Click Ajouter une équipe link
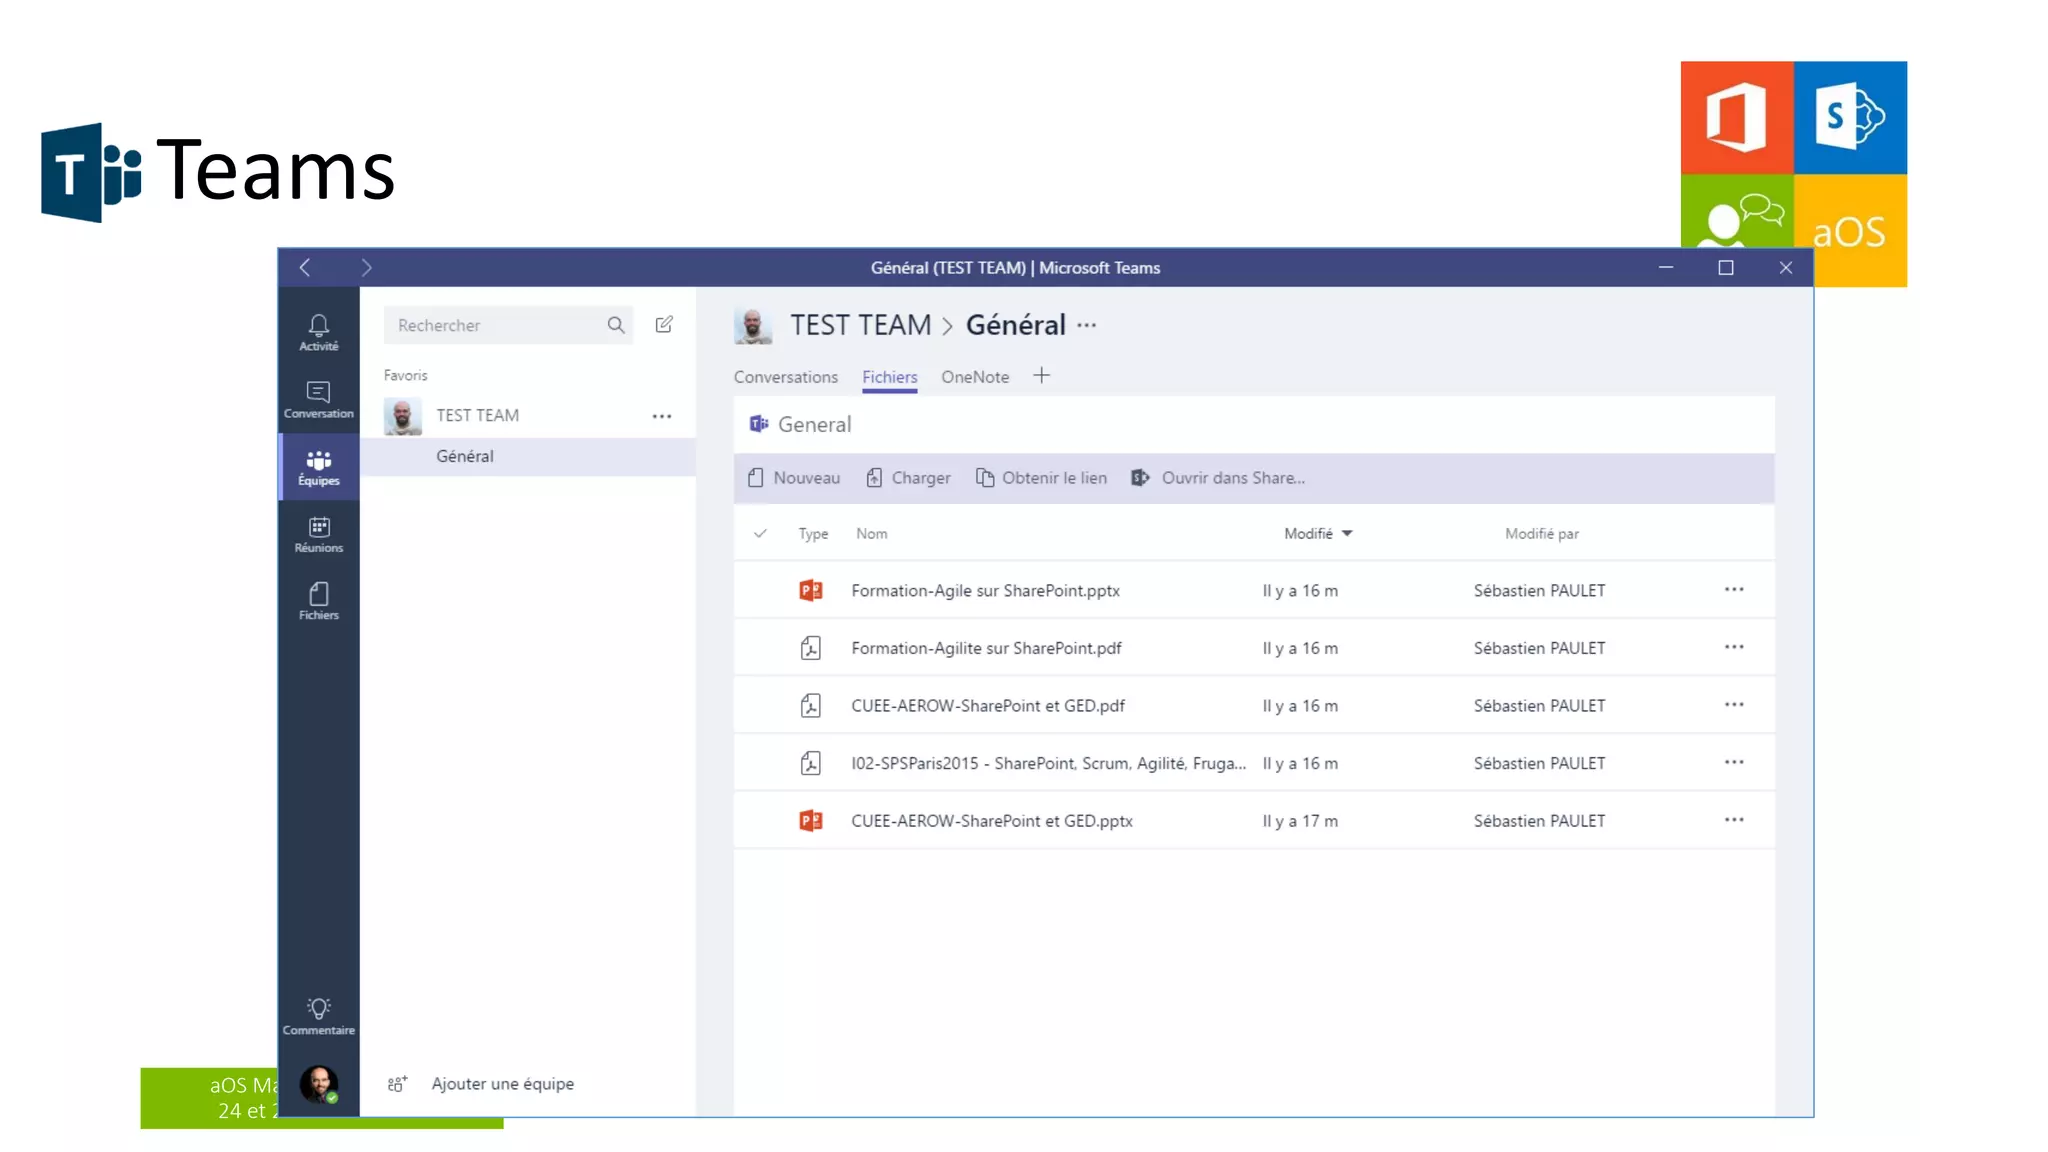Screen dimensions: 2048x1152 (x=502, y=1083)
